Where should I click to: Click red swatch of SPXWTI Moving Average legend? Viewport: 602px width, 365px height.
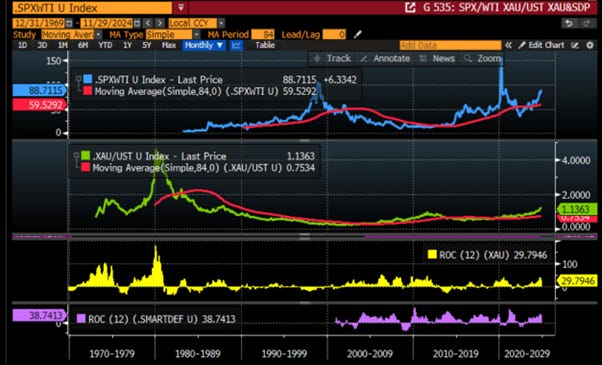point(88,91)
